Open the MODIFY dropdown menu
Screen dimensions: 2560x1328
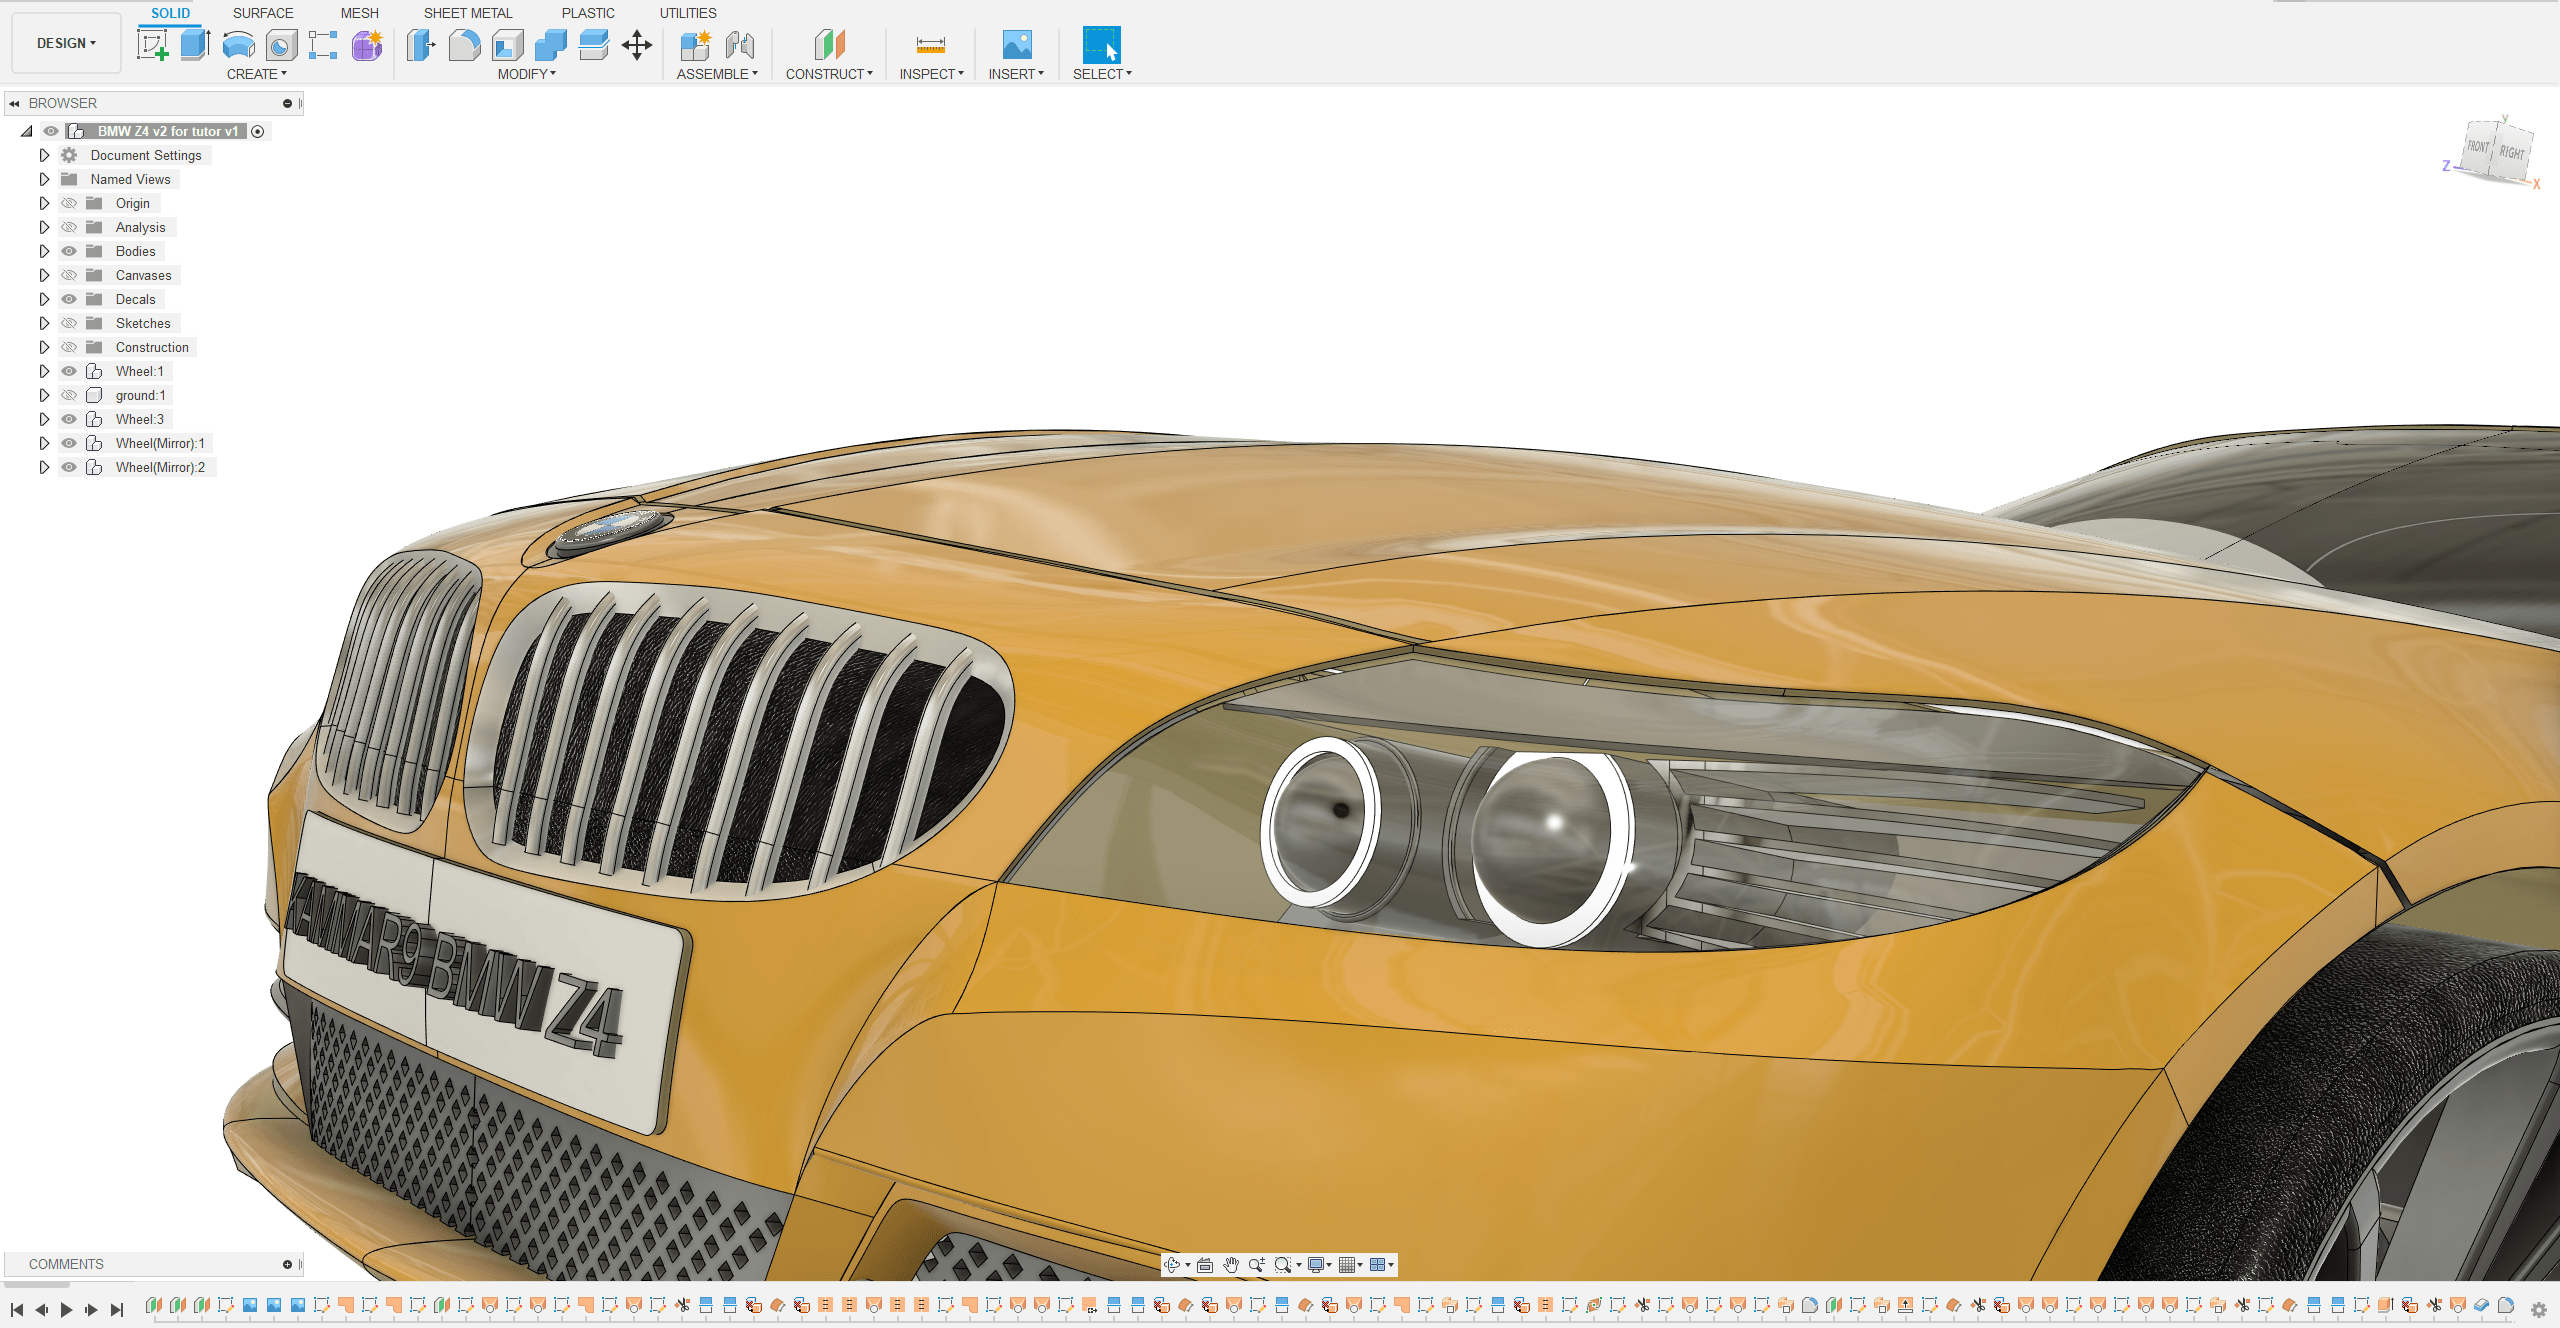527,74
